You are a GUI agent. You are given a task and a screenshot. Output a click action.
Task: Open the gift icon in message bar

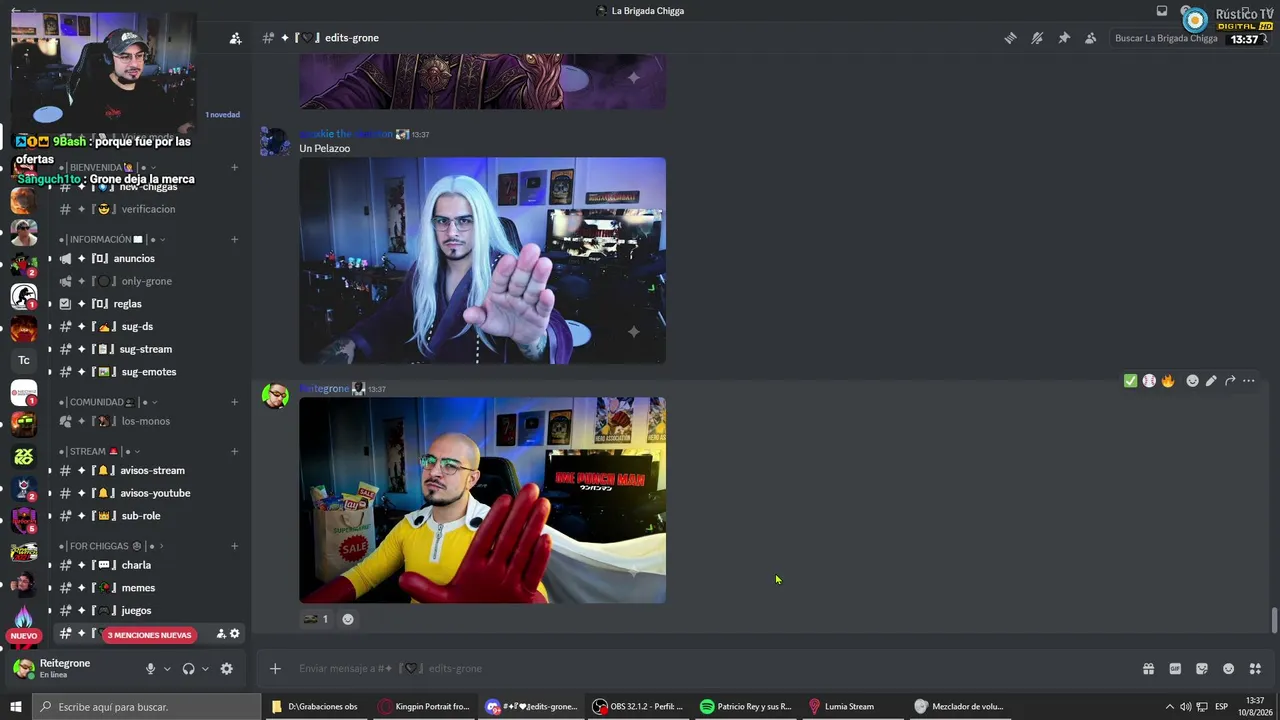pyautogui.click(x=1148, y=669)
